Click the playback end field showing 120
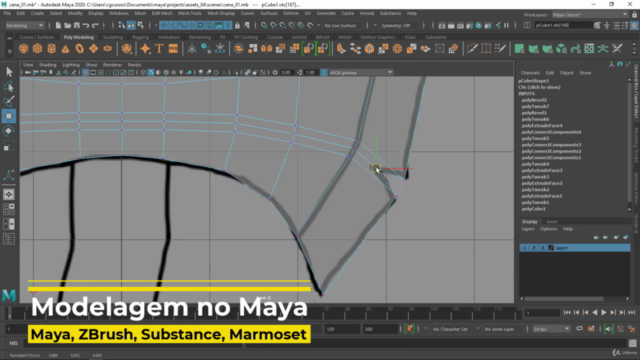Image resolution: width=640 pixels, height=360 pixels. tap(342, 329)
